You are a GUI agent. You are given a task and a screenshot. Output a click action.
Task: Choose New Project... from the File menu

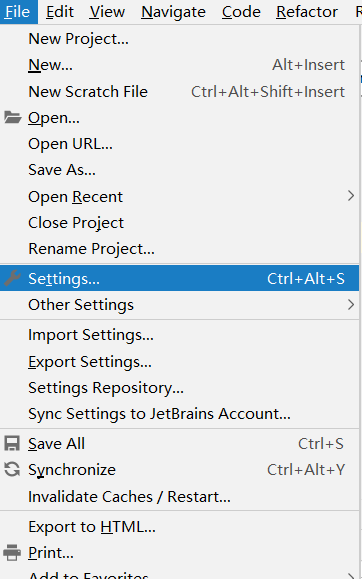[x=180, y=38]
